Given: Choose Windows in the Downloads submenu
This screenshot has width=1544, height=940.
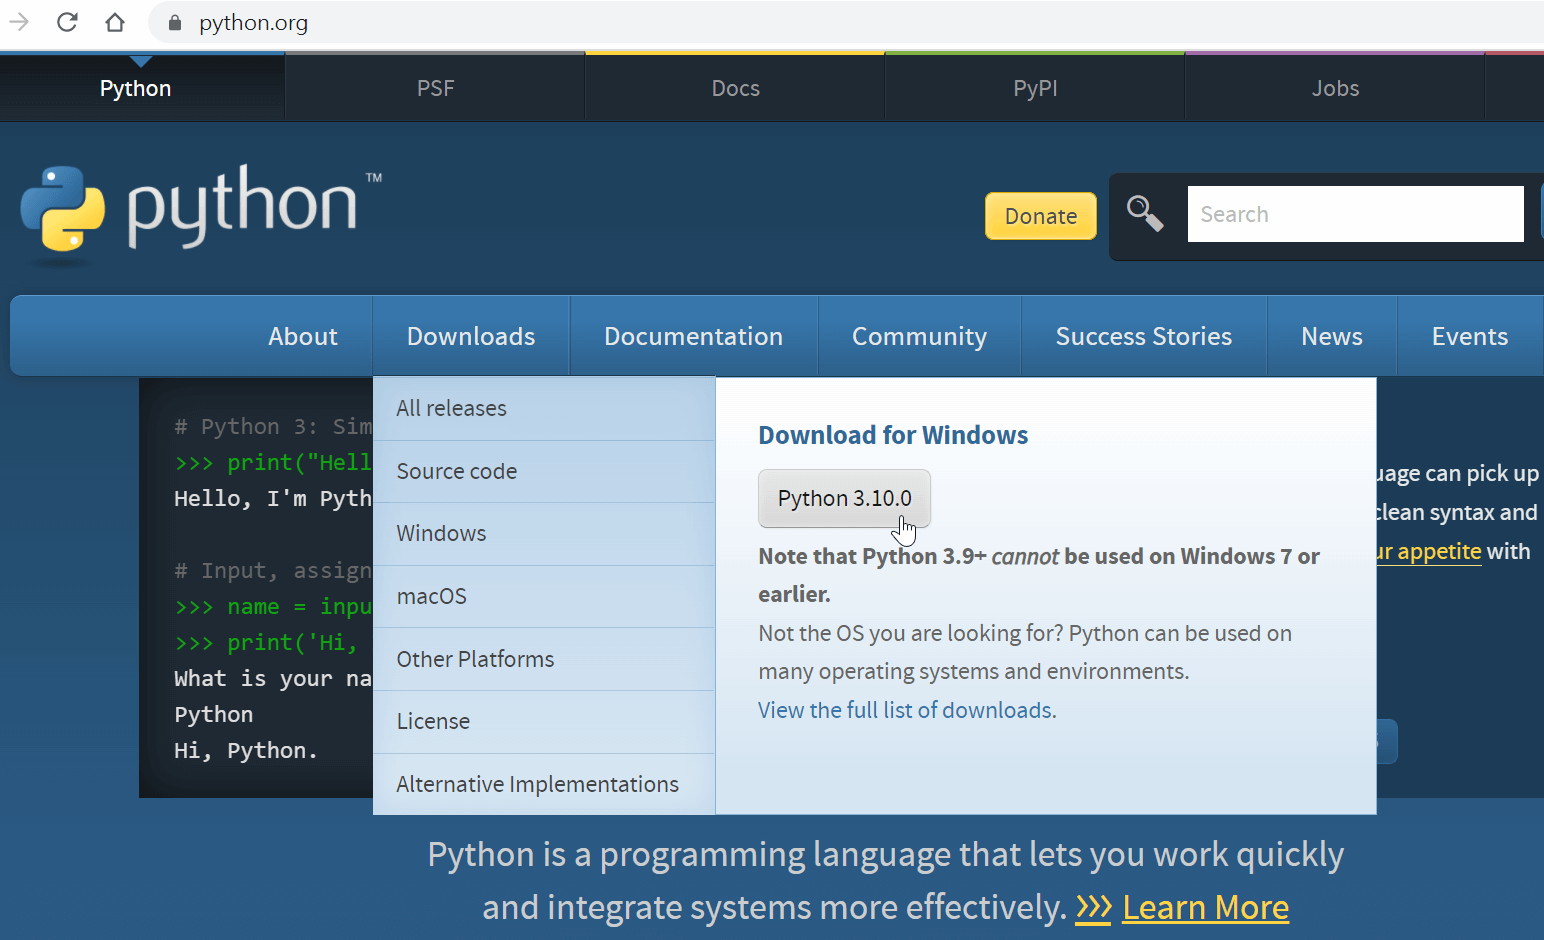Looking at the screenshot, I should click(x=544, y=533).
